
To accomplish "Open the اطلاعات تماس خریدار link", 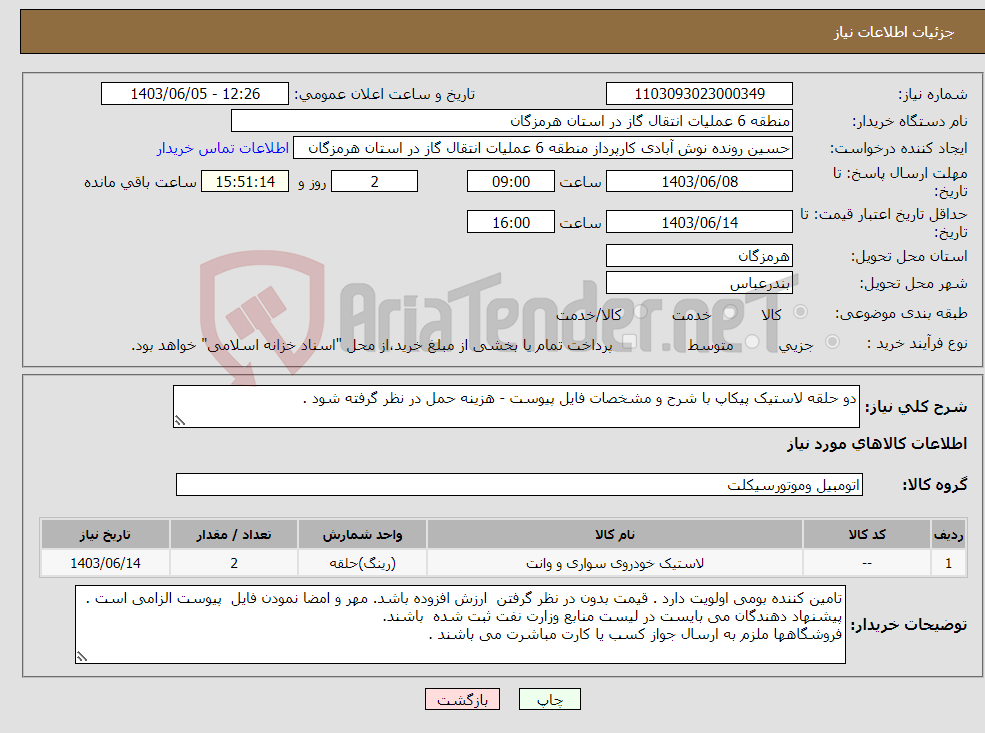I will pos(222,148).
